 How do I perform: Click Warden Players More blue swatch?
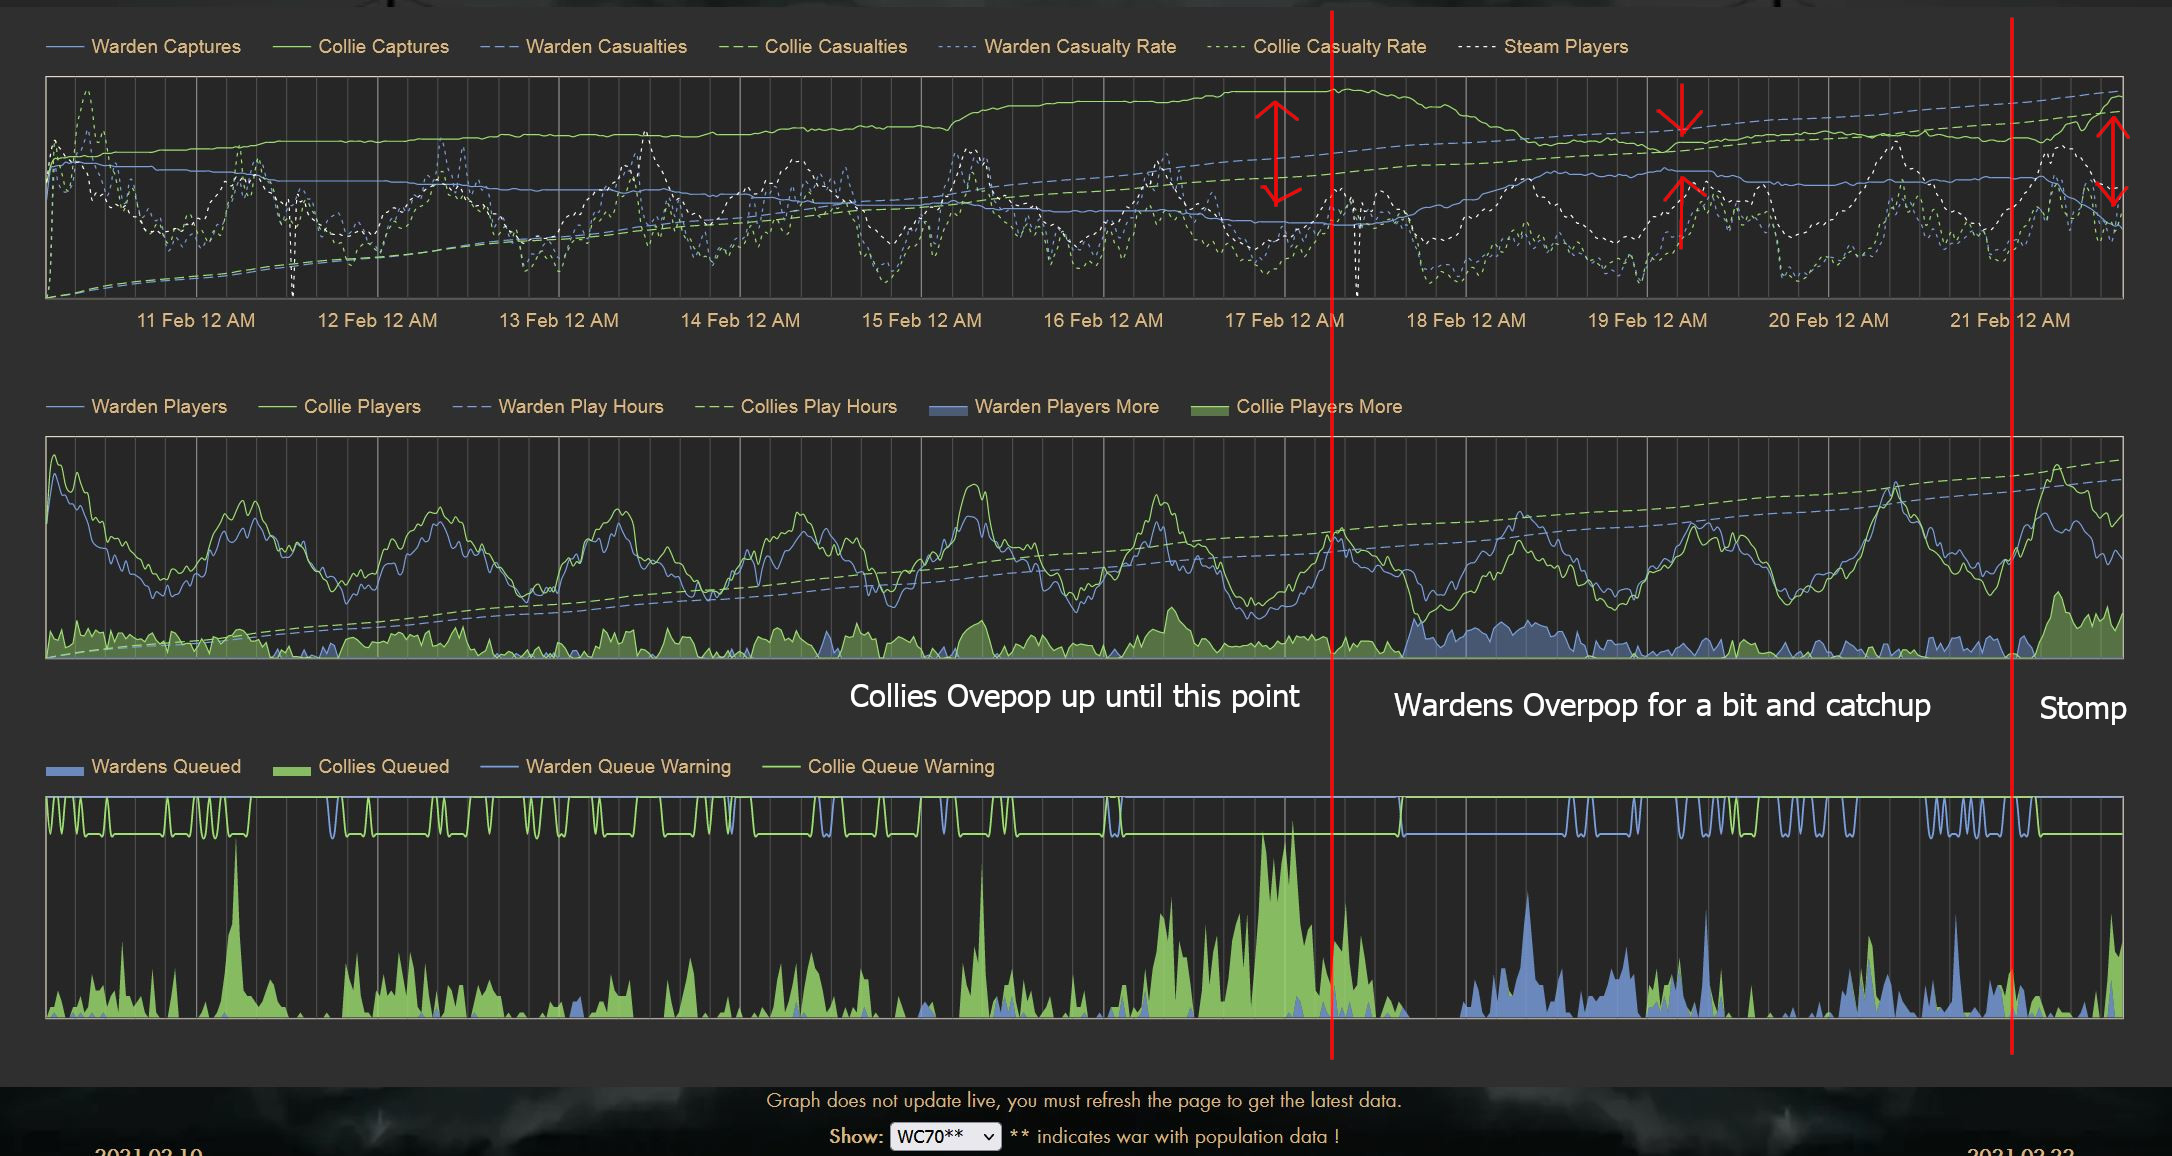(x=948, y=409)
